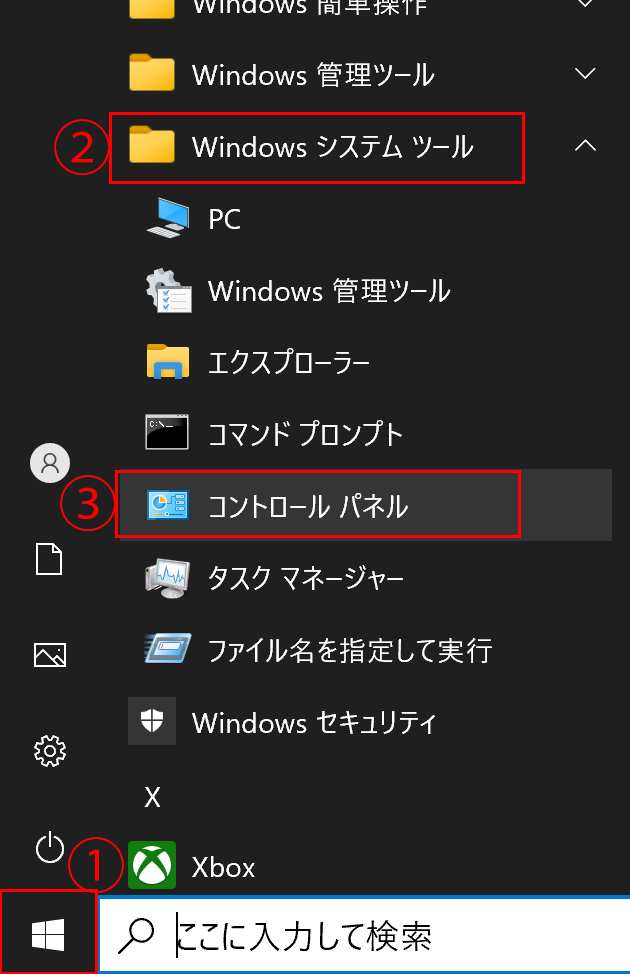Open Documents from the Start sidebar

49,559
